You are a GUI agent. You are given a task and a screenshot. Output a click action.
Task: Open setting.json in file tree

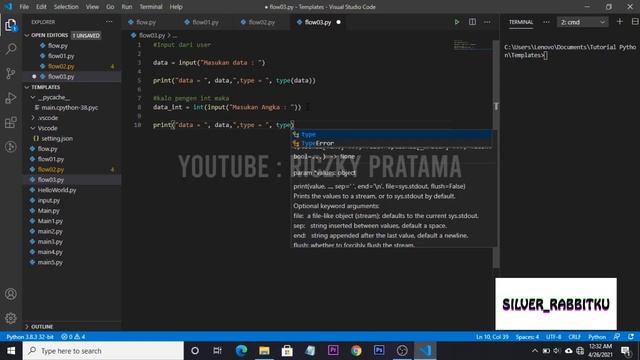pyautogui.click(x=57, y=139)
